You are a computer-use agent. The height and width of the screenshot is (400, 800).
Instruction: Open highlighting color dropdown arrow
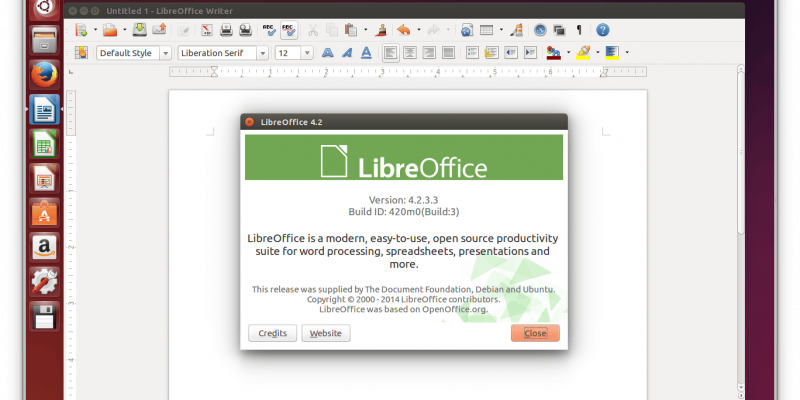(597, 53)
